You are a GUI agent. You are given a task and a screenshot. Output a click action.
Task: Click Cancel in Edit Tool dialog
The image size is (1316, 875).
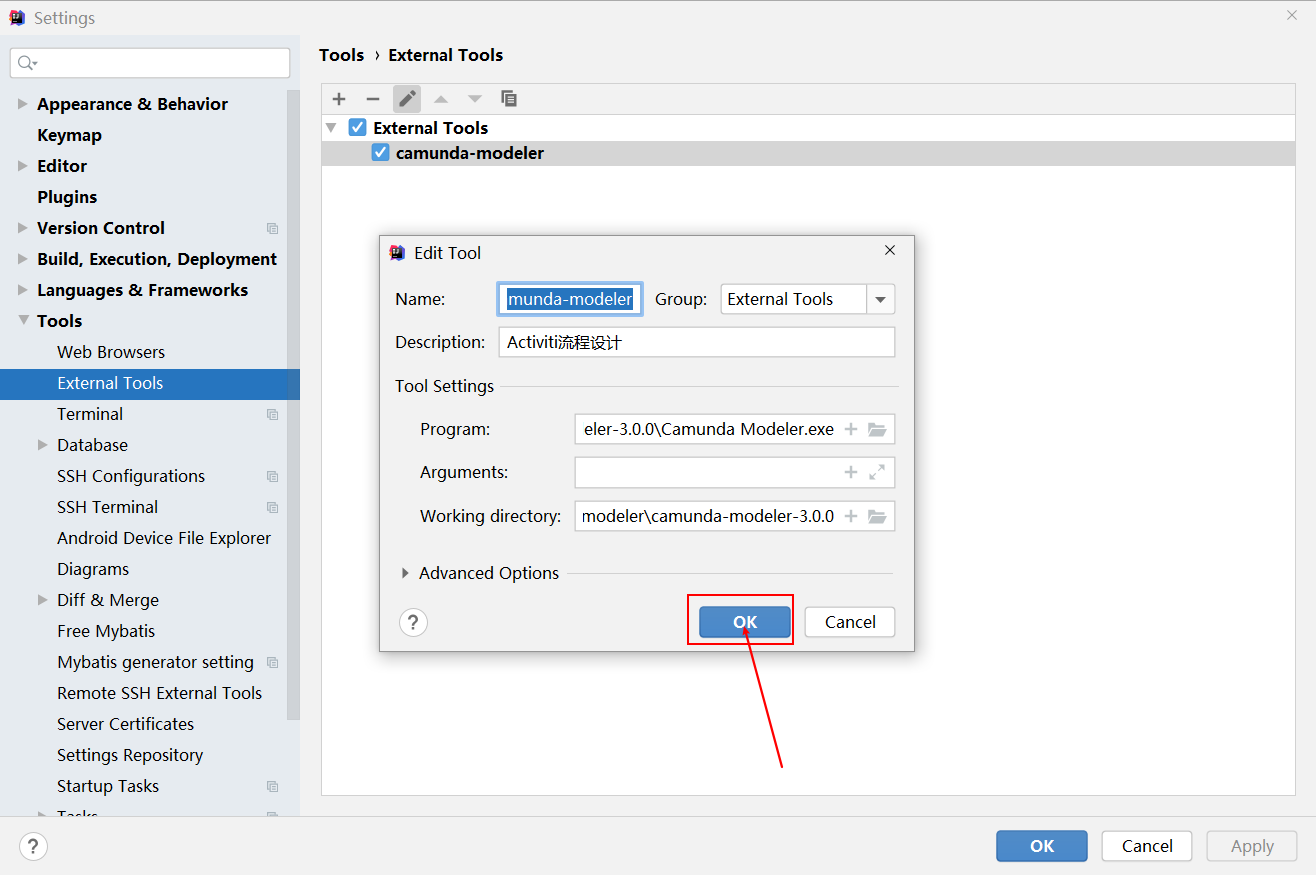[x=850, y=622]
